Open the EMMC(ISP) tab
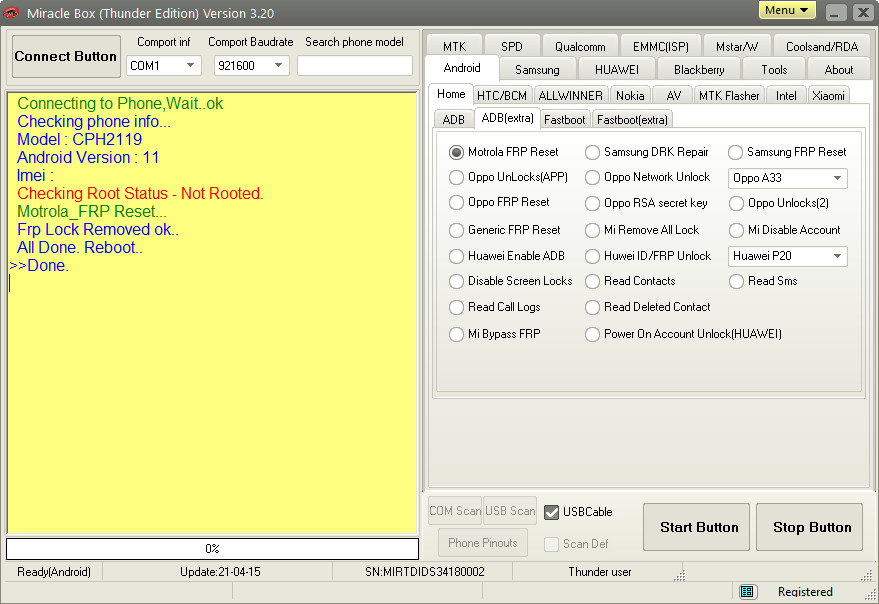Image resolution: width=879 pixels, height=604 pixels. coord(660,47)
